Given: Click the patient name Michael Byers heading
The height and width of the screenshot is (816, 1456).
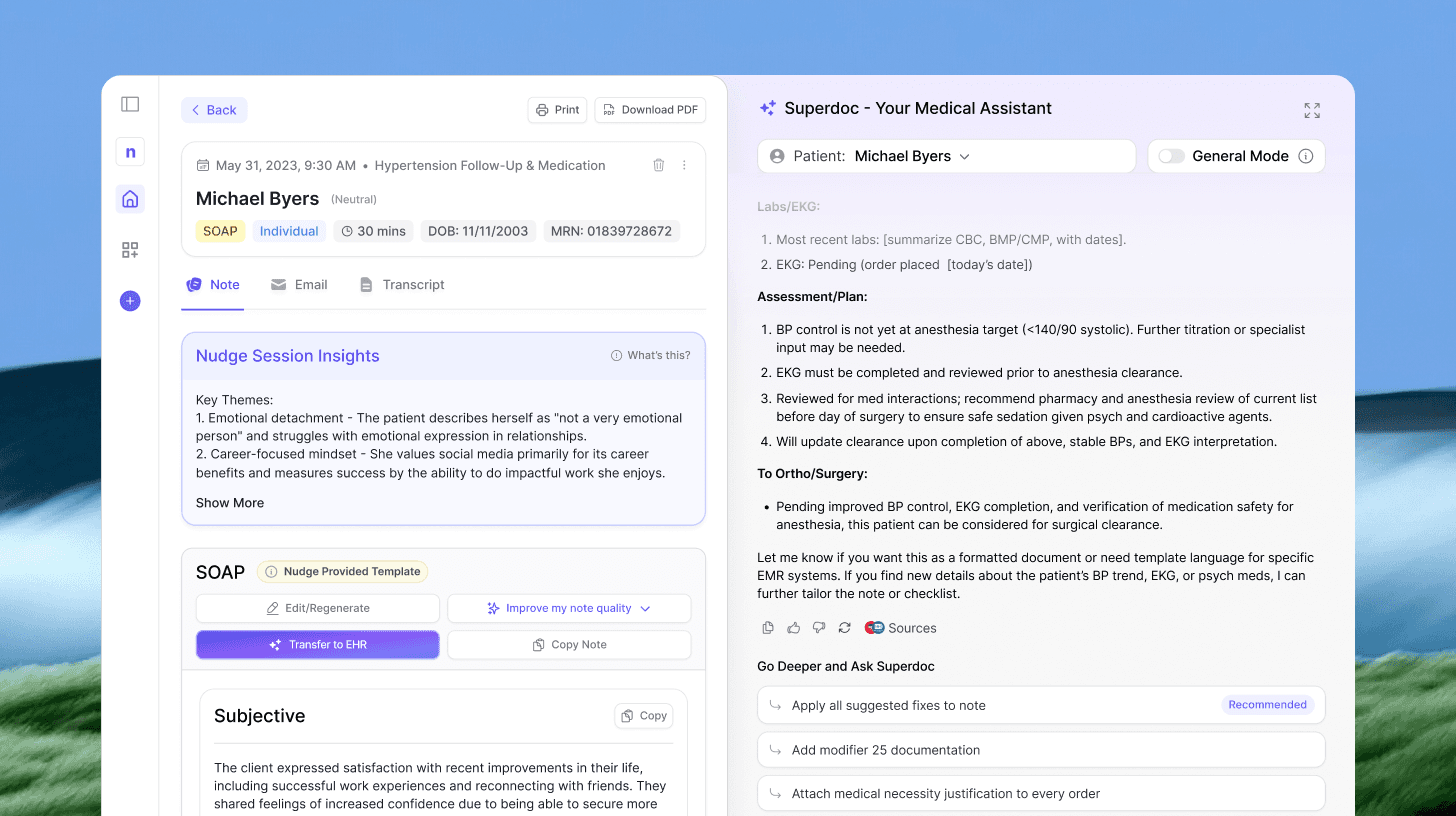Looking at the screenshot, I should tap(257, 198).
